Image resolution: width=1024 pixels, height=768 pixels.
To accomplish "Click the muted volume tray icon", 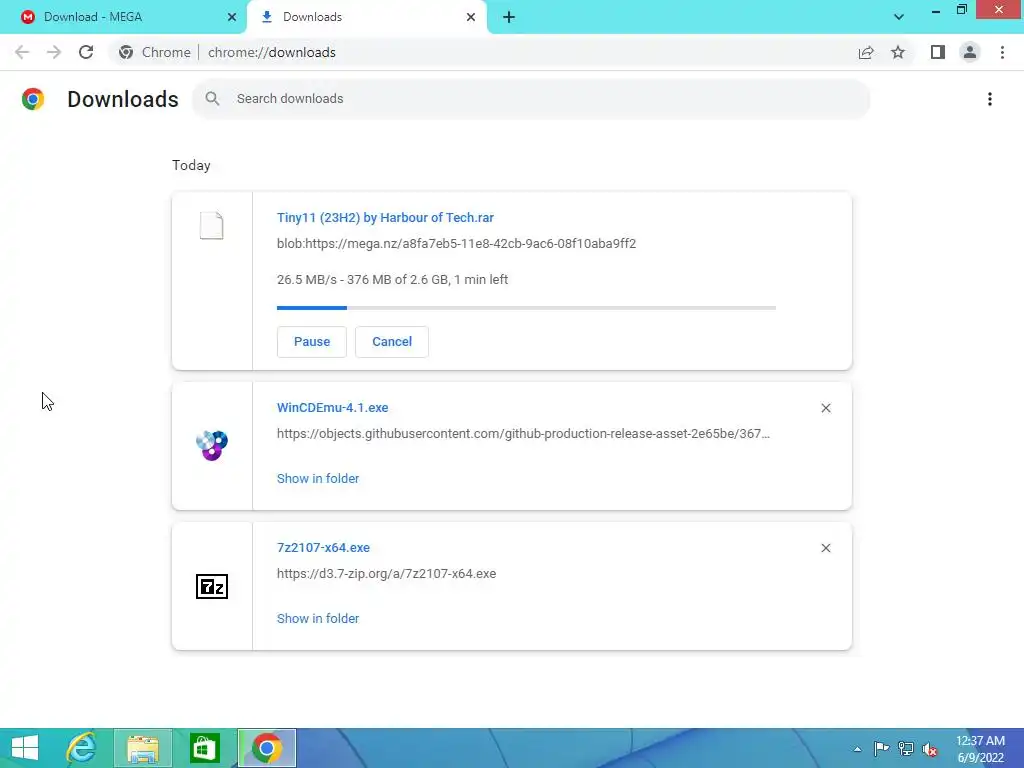I will point(930,749).
